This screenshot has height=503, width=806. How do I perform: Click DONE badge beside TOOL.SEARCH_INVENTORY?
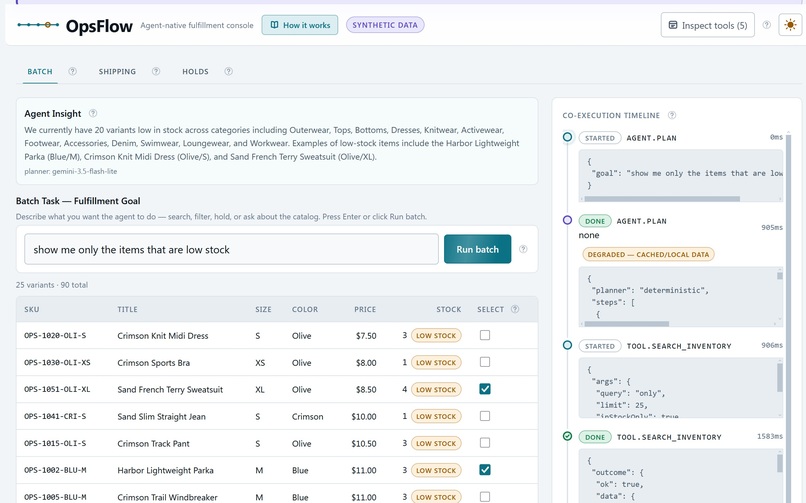click(595, 437)
